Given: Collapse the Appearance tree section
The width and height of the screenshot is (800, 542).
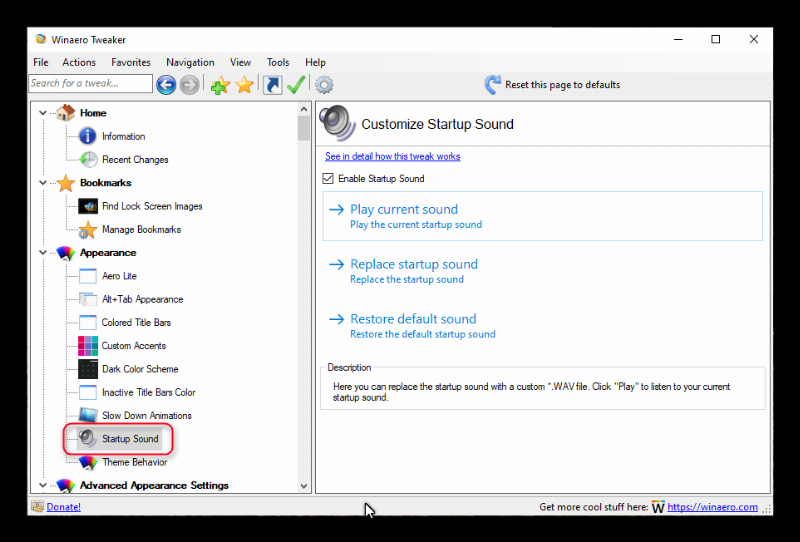Looking at the screenshot, I should click(43, 253).
